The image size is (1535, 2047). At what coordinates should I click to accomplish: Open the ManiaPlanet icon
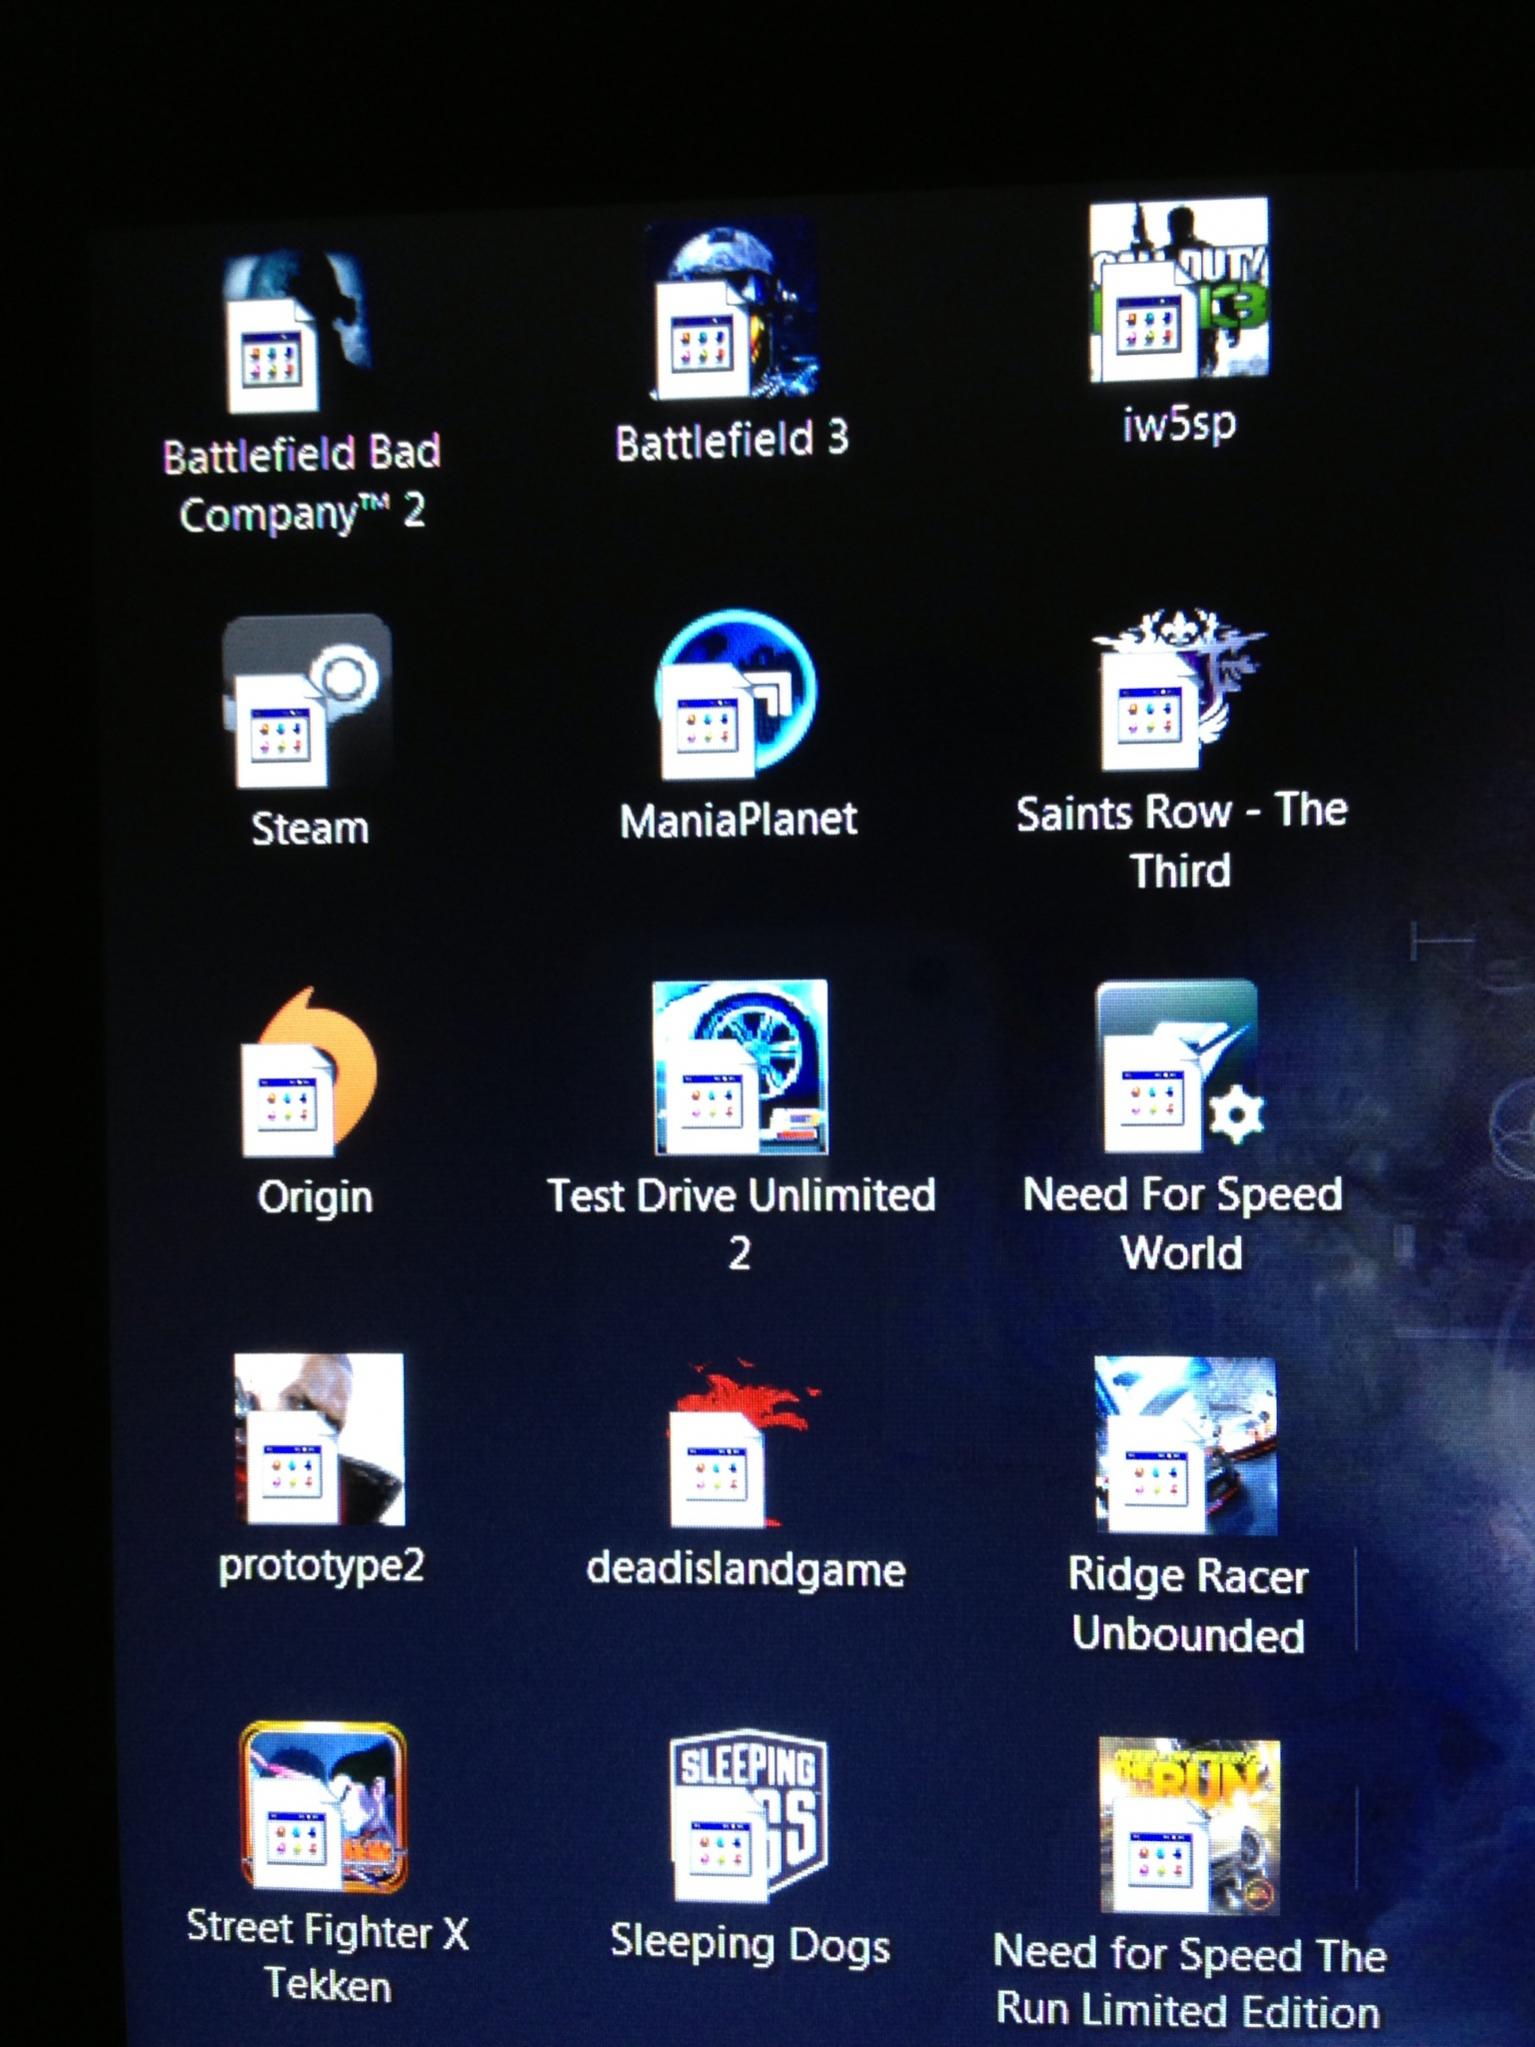[x=736, y=694]
